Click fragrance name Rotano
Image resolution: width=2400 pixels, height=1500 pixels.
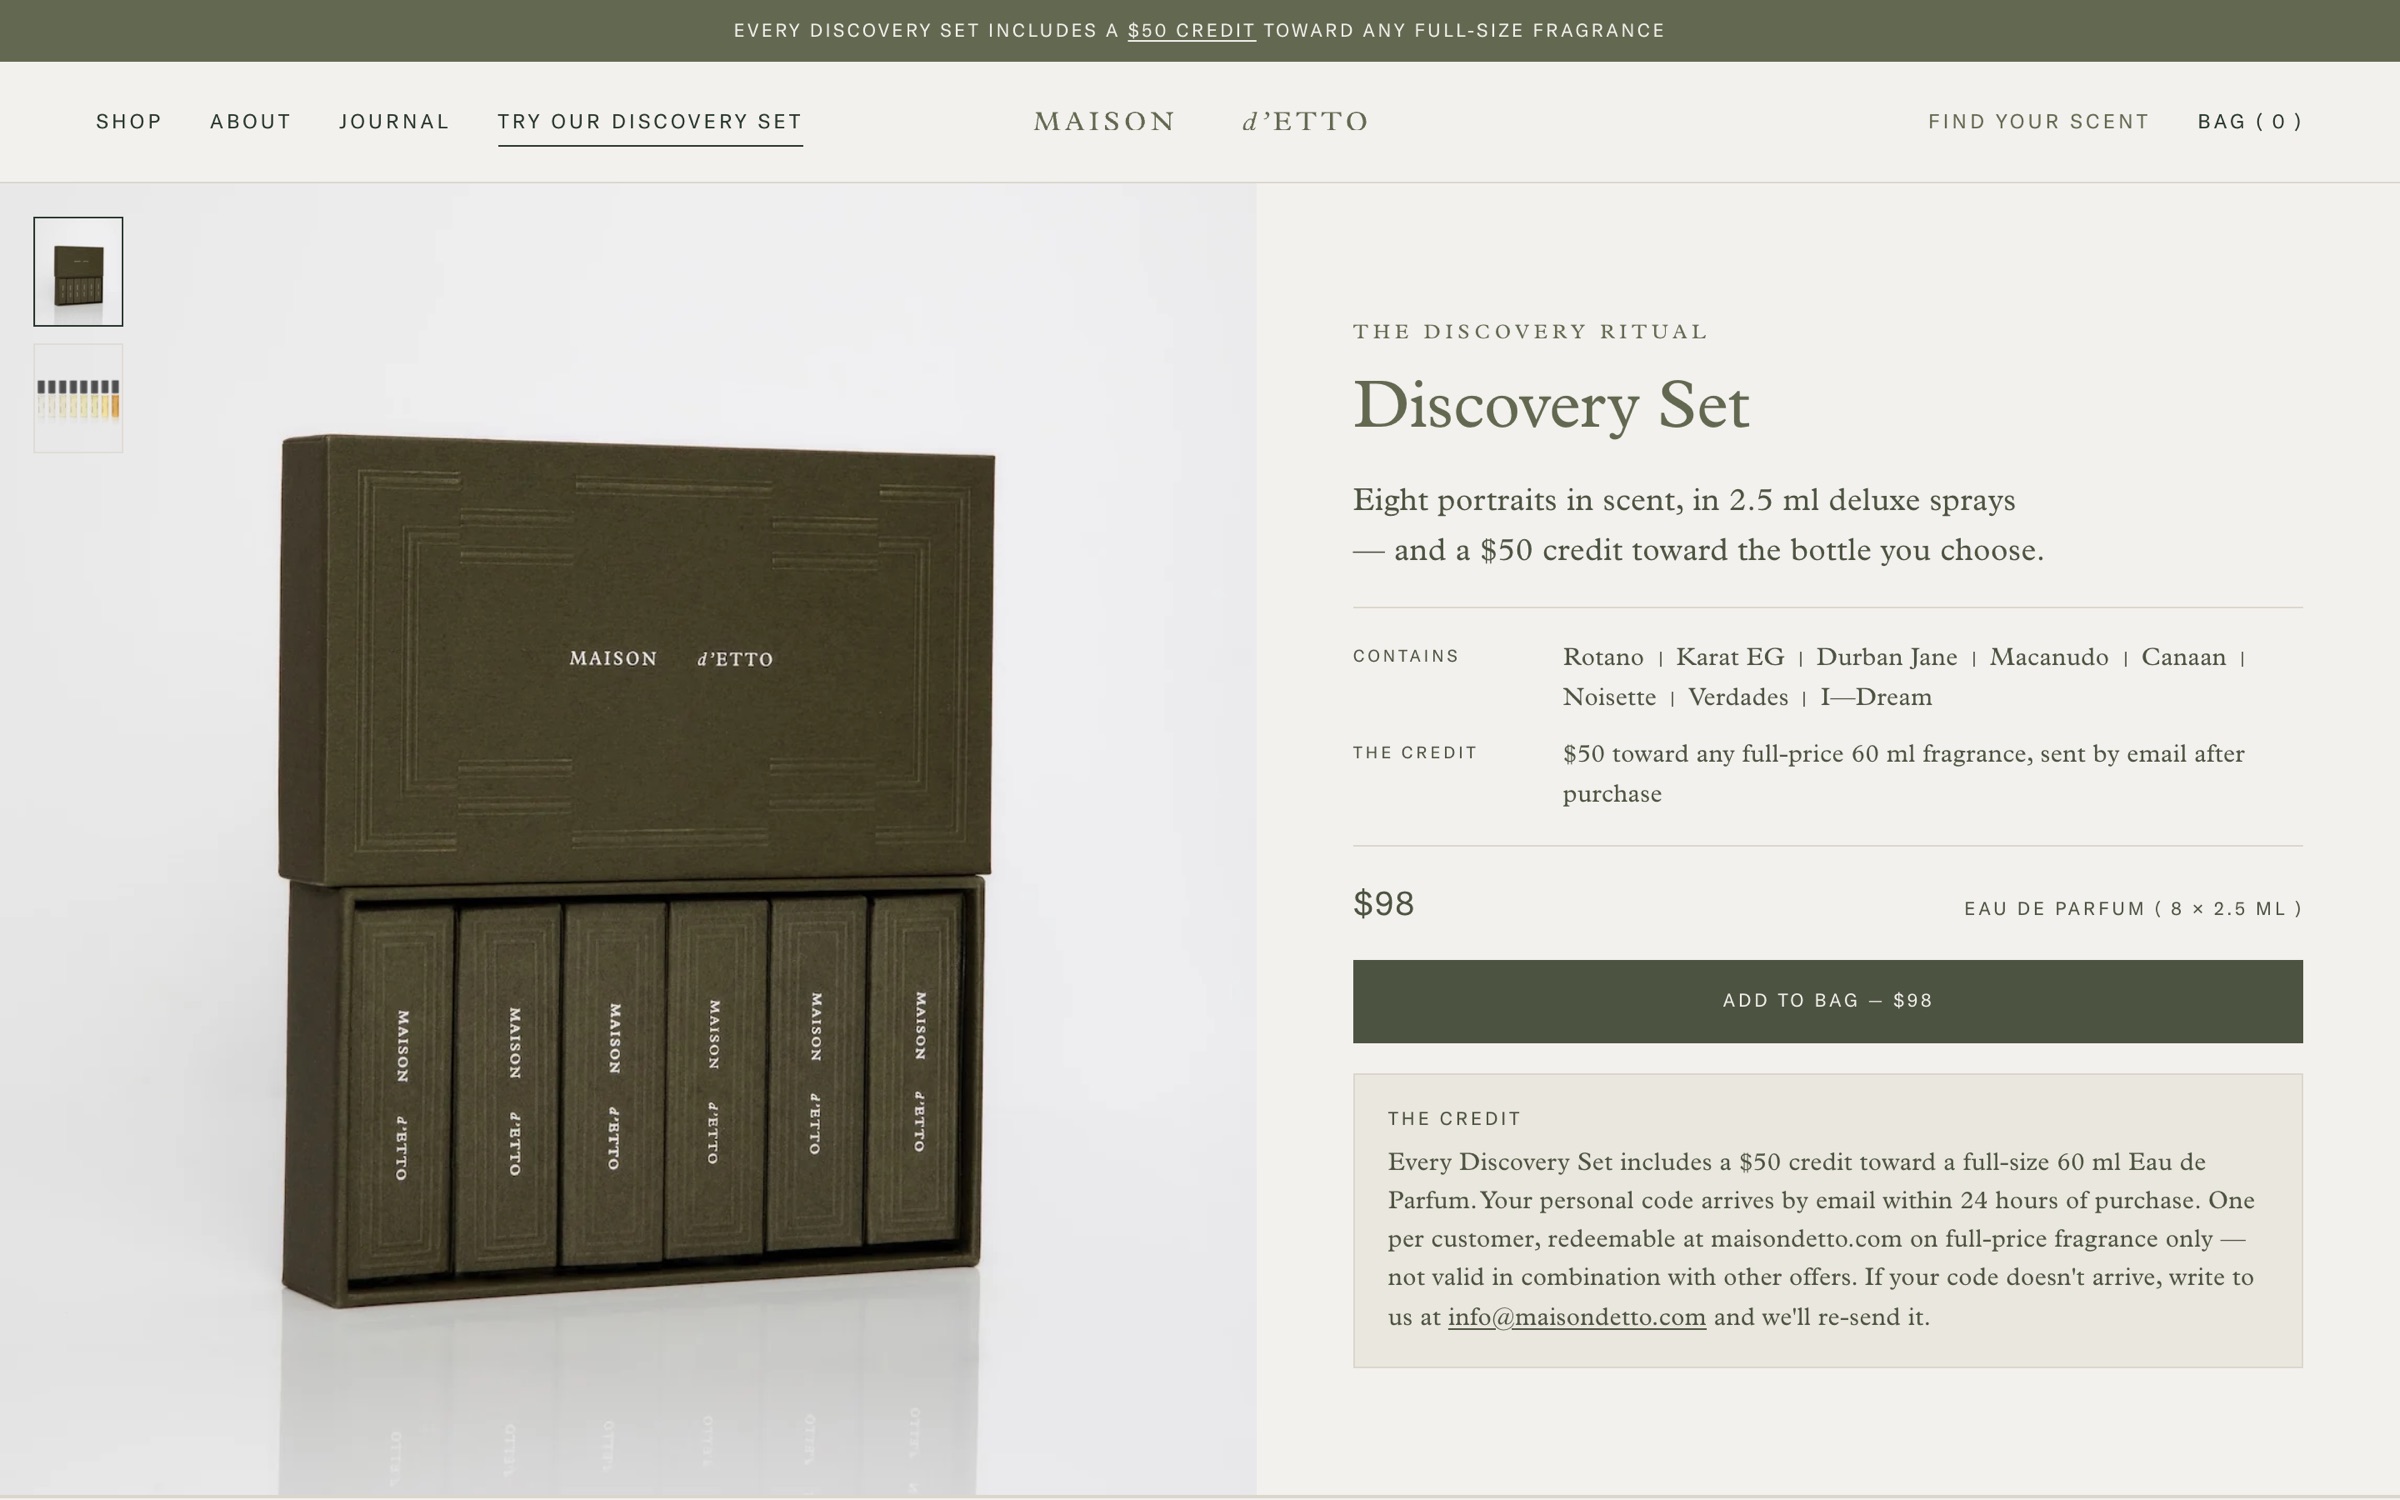pos(1603,657)
